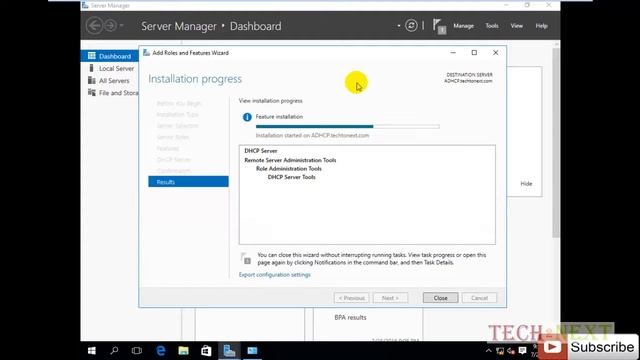This screenshot has width=640, height=360.
Task: Open File Explorer from taskbar
Action: (x=184, y=351)
